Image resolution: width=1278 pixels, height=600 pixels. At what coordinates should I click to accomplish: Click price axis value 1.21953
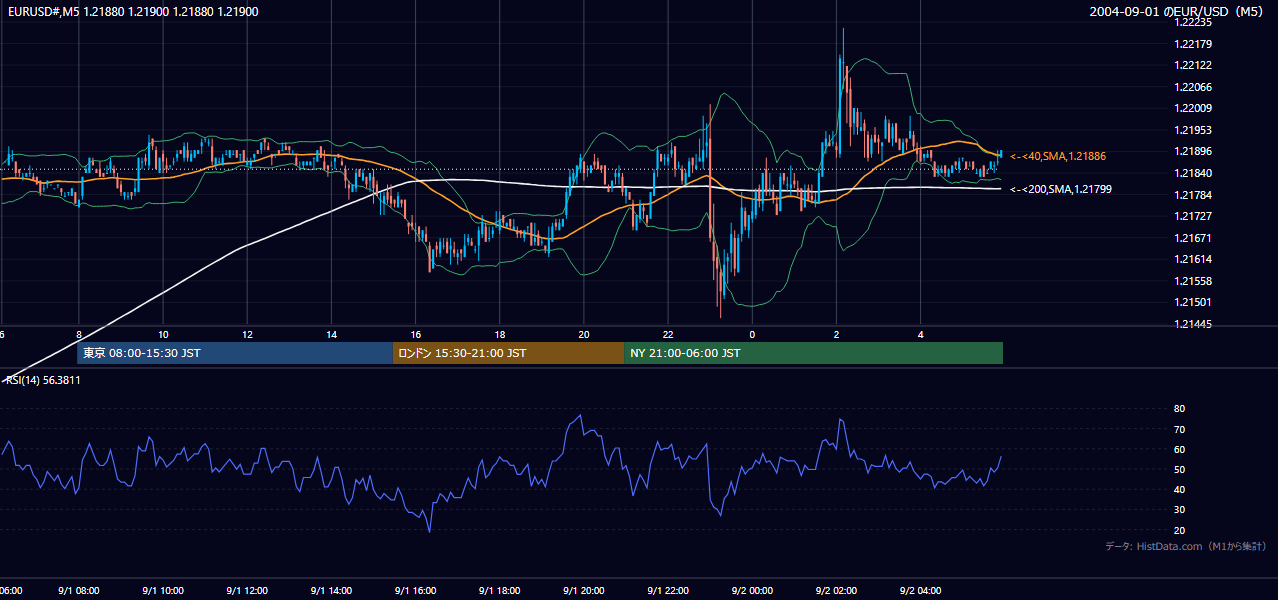(1193, 130)
